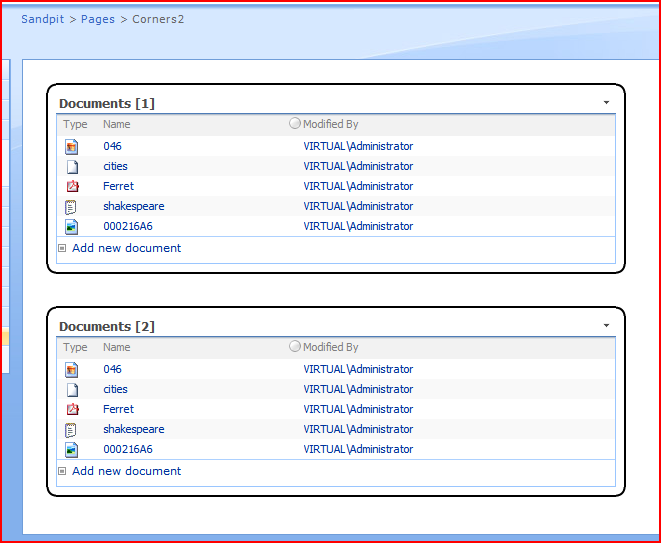The height and width of the screenshot is (543, 661).
Task: Sort Documents [2] by Name column header
Action: 117,348
